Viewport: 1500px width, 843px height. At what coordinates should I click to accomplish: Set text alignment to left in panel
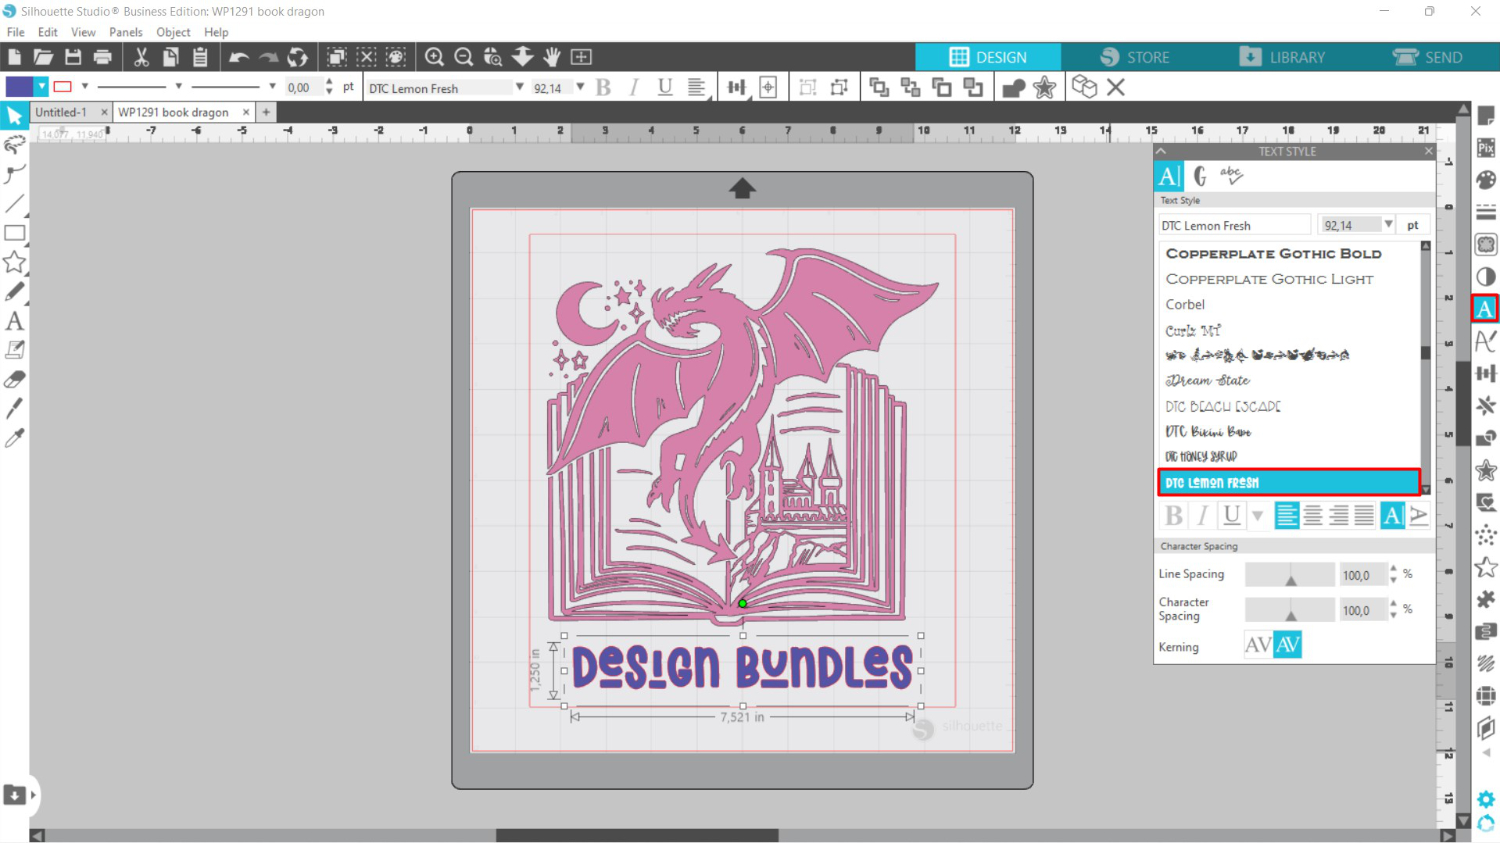1287,515
